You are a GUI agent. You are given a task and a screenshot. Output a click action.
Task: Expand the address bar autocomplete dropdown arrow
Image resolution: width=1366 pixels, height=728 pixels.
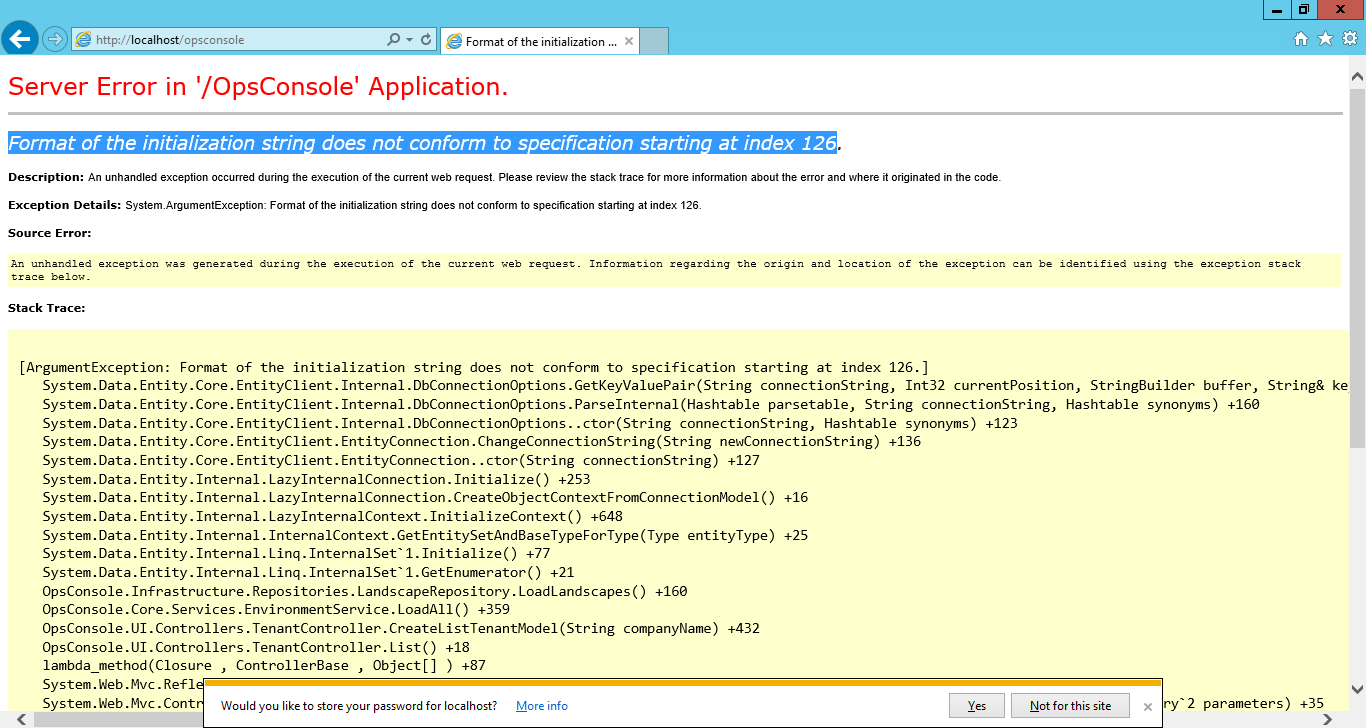[409, 40]
